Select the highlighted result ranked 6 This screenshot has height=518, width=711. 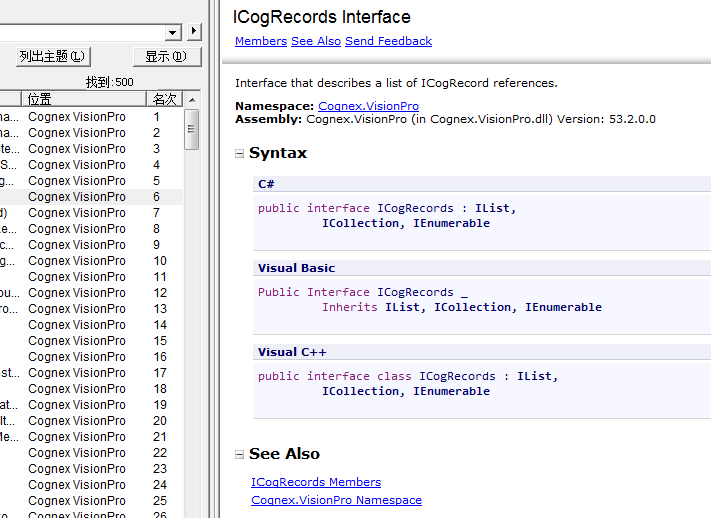pos(92,197)
